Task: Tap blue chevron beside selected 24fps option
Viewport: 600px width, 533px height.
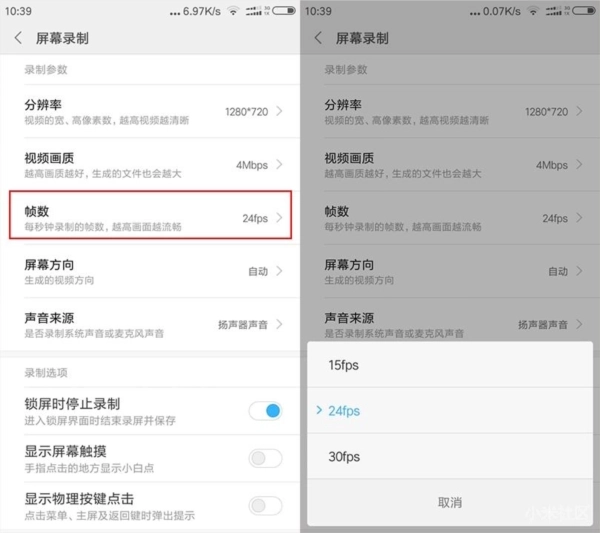Action: click(319, 410)
